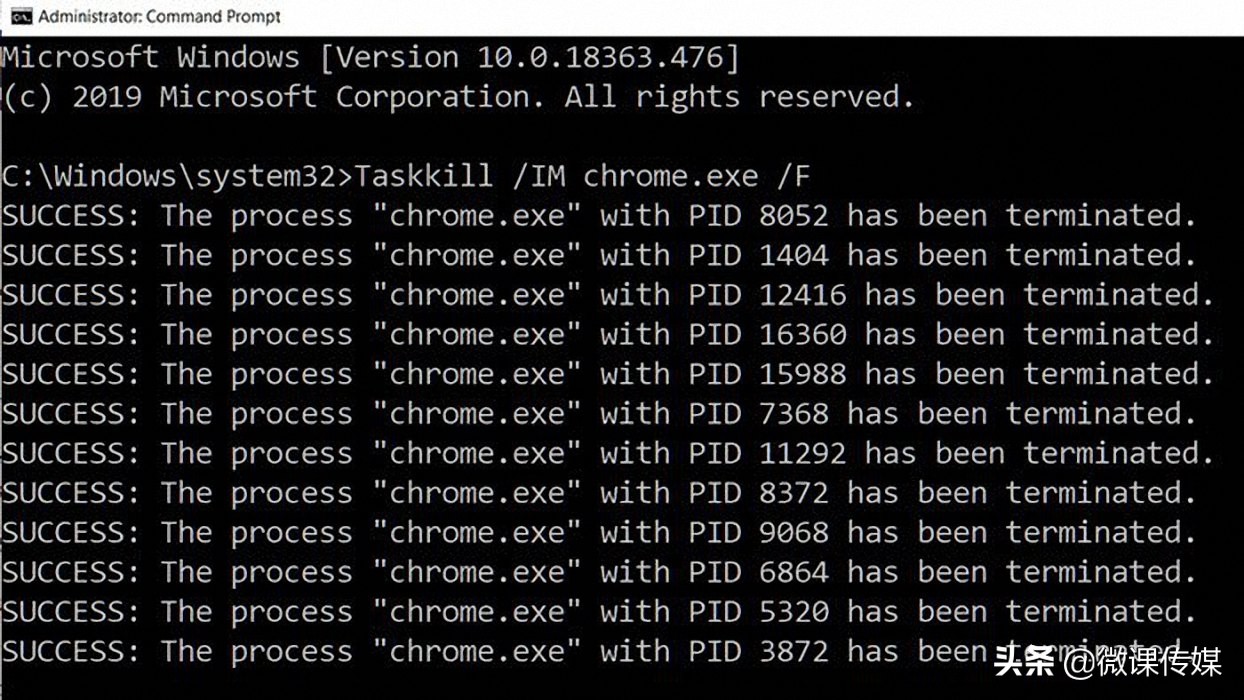Click the PID number 3872

[793, 651]
